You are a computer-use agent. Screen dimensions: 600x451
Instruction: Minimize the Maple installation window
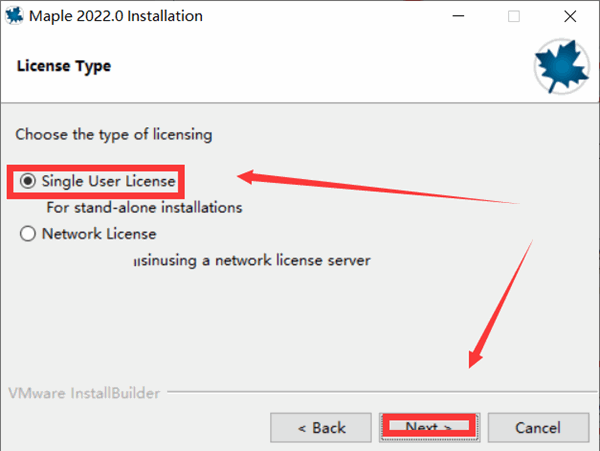[456, 16]
